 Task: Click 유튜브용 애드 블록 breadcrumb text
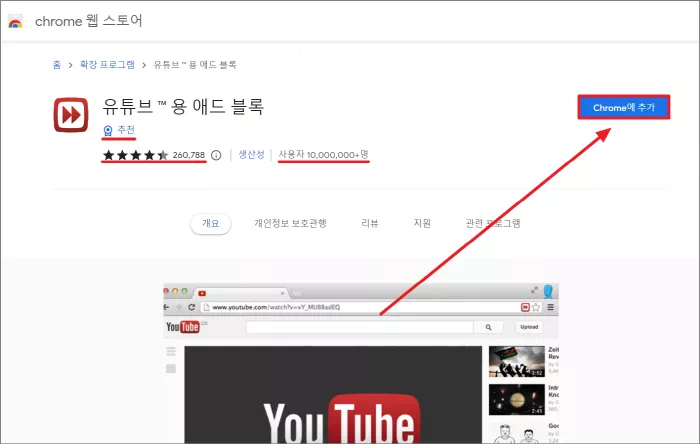(195, 65)
